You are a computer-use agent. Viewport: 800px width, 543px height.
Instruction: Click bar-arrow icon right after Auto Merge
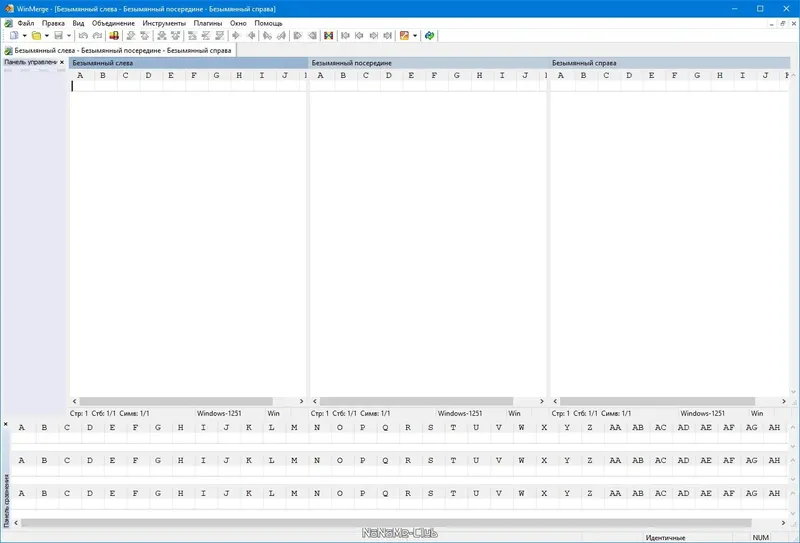click(345, 36)
